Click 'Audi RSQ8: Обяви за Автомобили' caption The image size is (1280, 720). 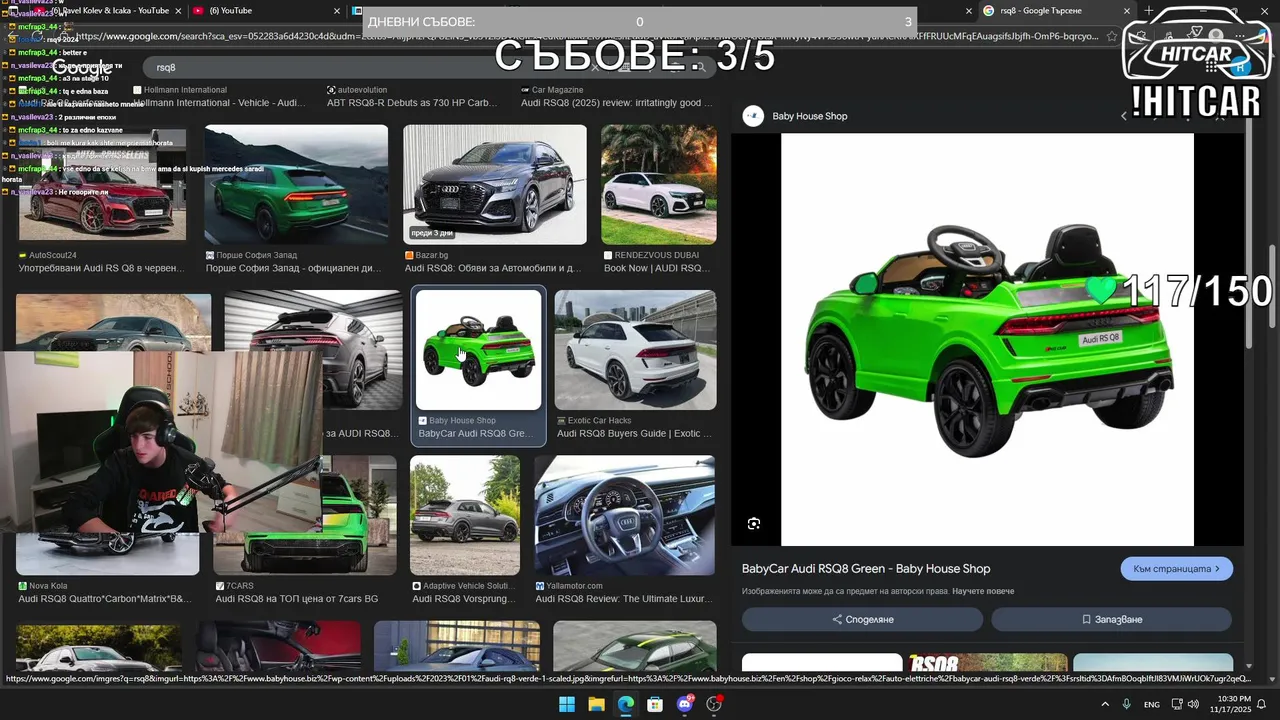(493, 269)
